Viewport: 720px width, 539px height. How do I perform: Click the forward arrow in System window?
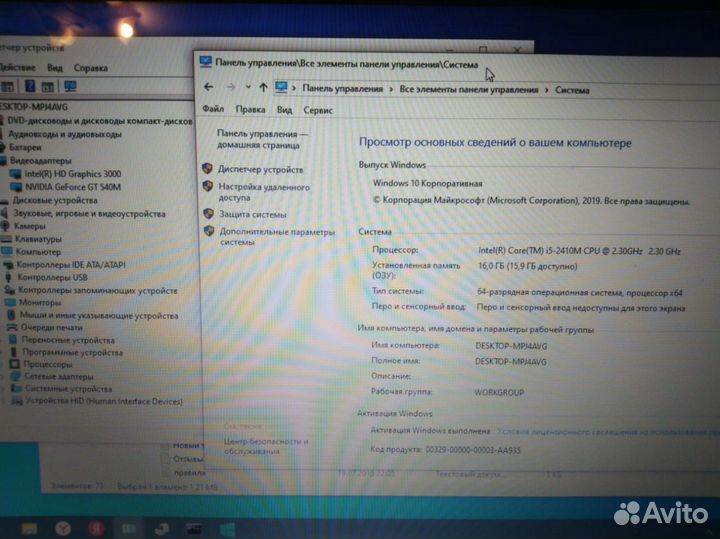point(231,87)
